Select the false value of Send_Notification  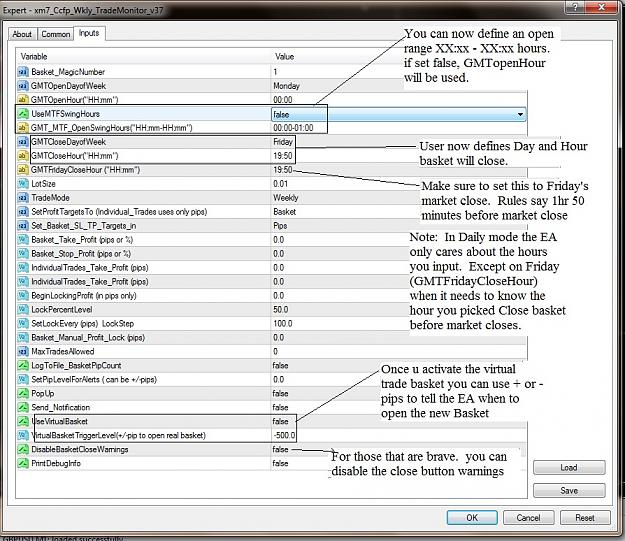[280, 407]
